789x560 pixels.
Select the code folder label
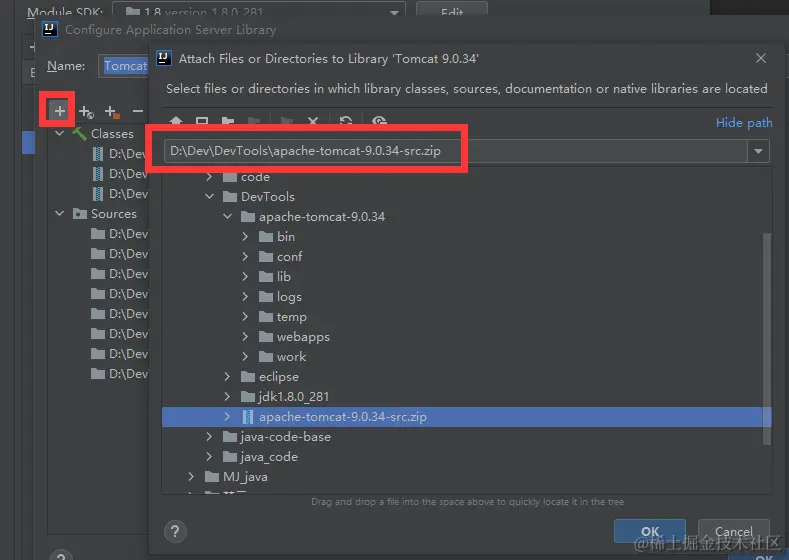(255, 177)
